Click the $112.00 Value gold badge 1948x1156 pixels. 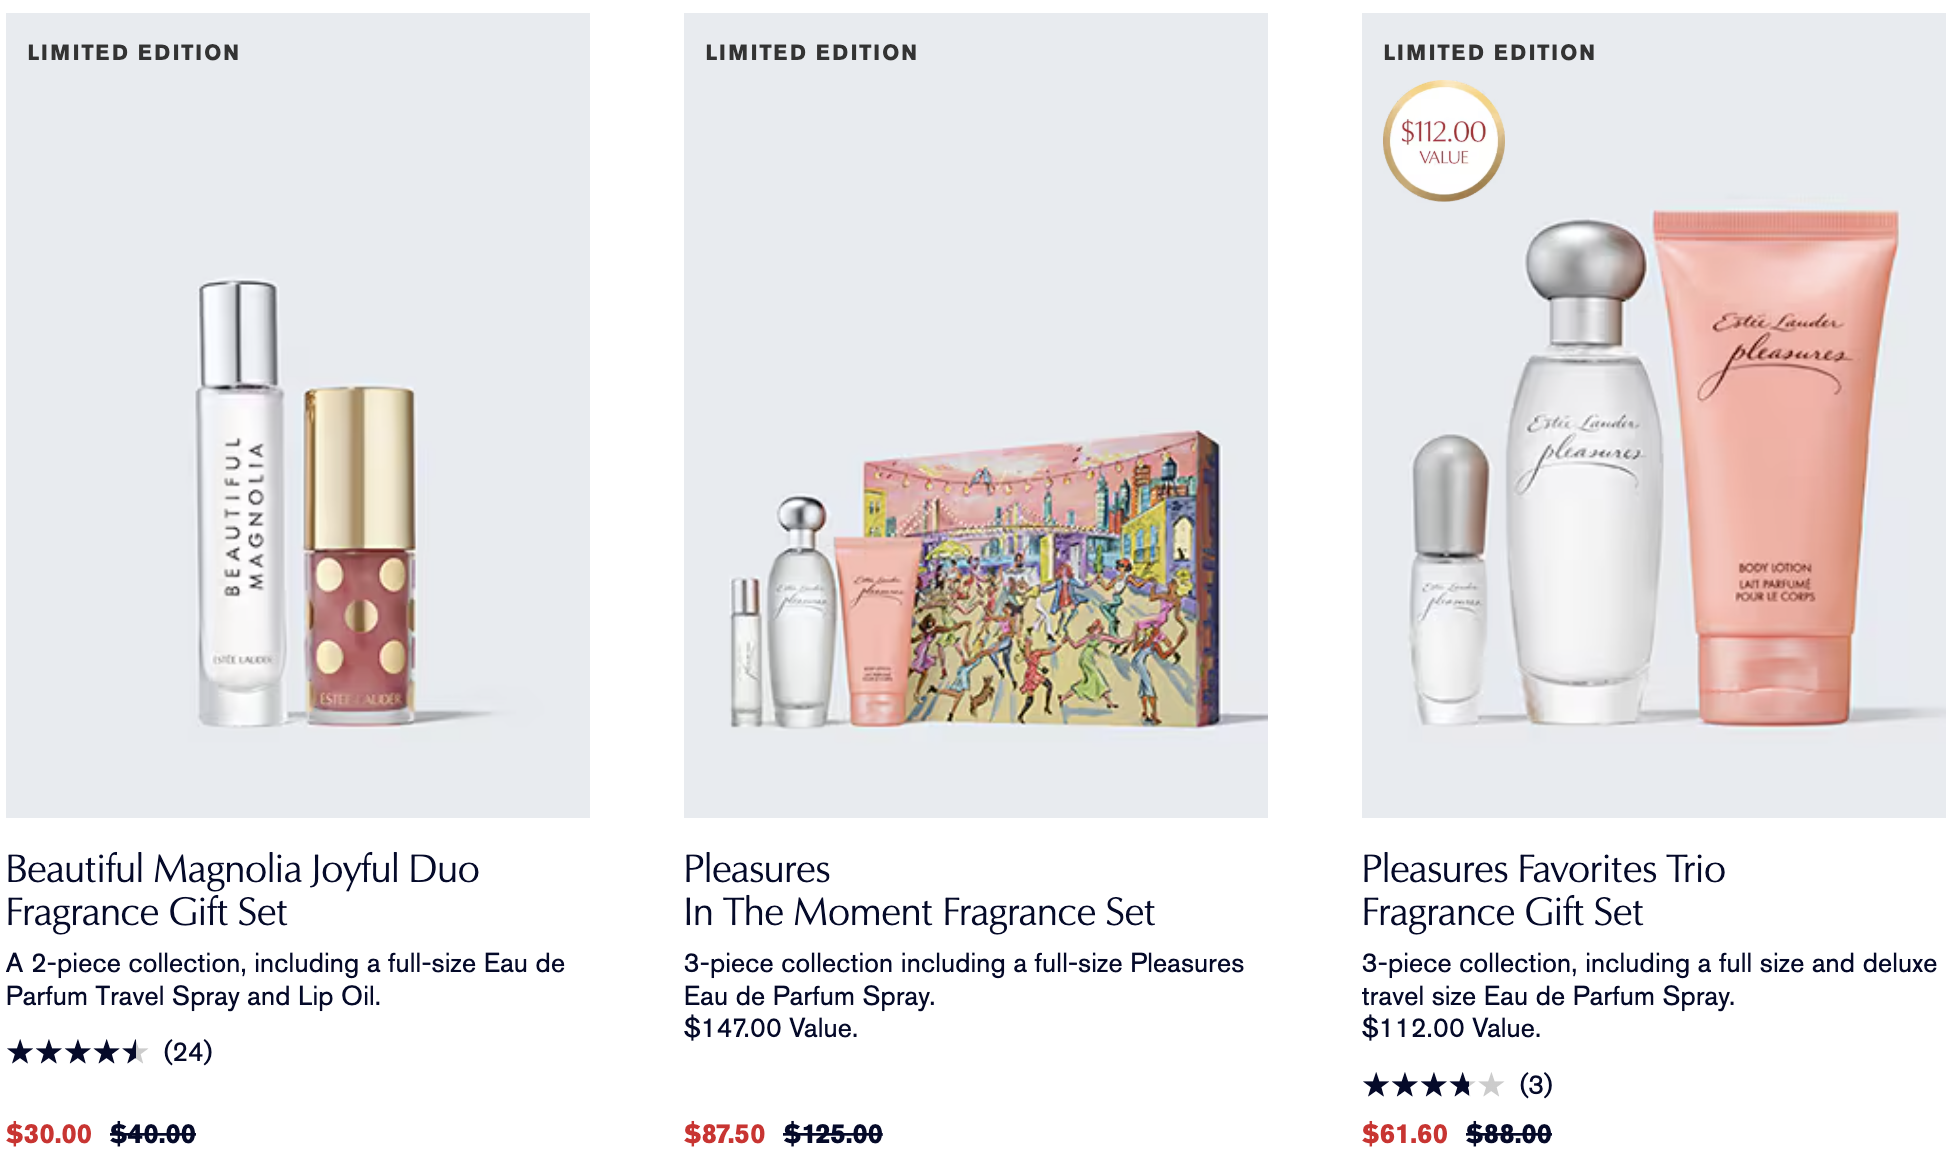(x=1443, y=142)
